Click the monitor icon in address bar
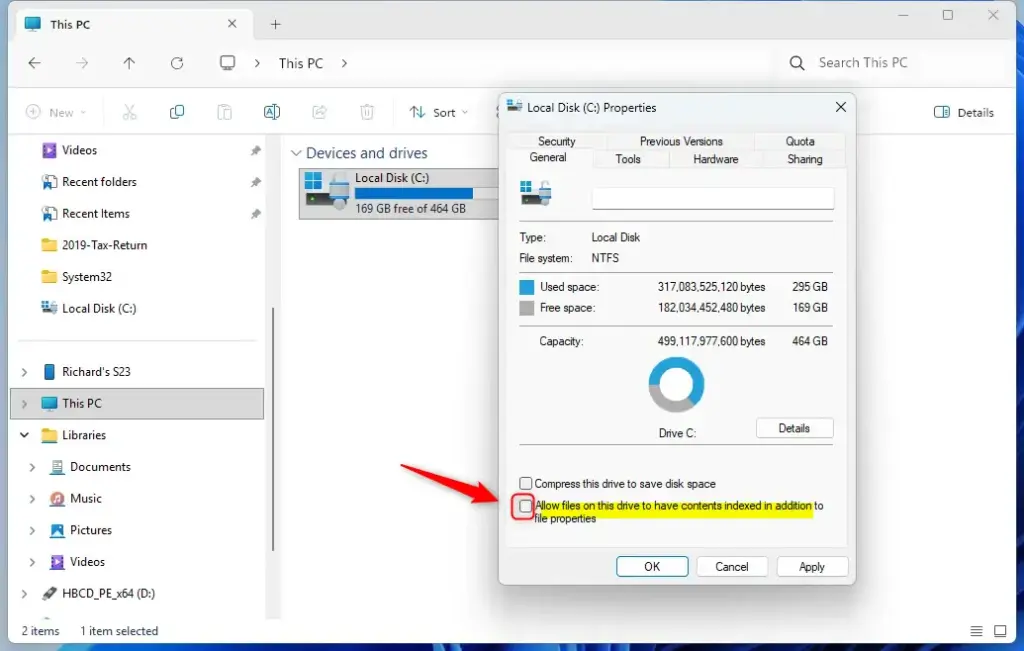1024x651 pixels. [227, 63]
